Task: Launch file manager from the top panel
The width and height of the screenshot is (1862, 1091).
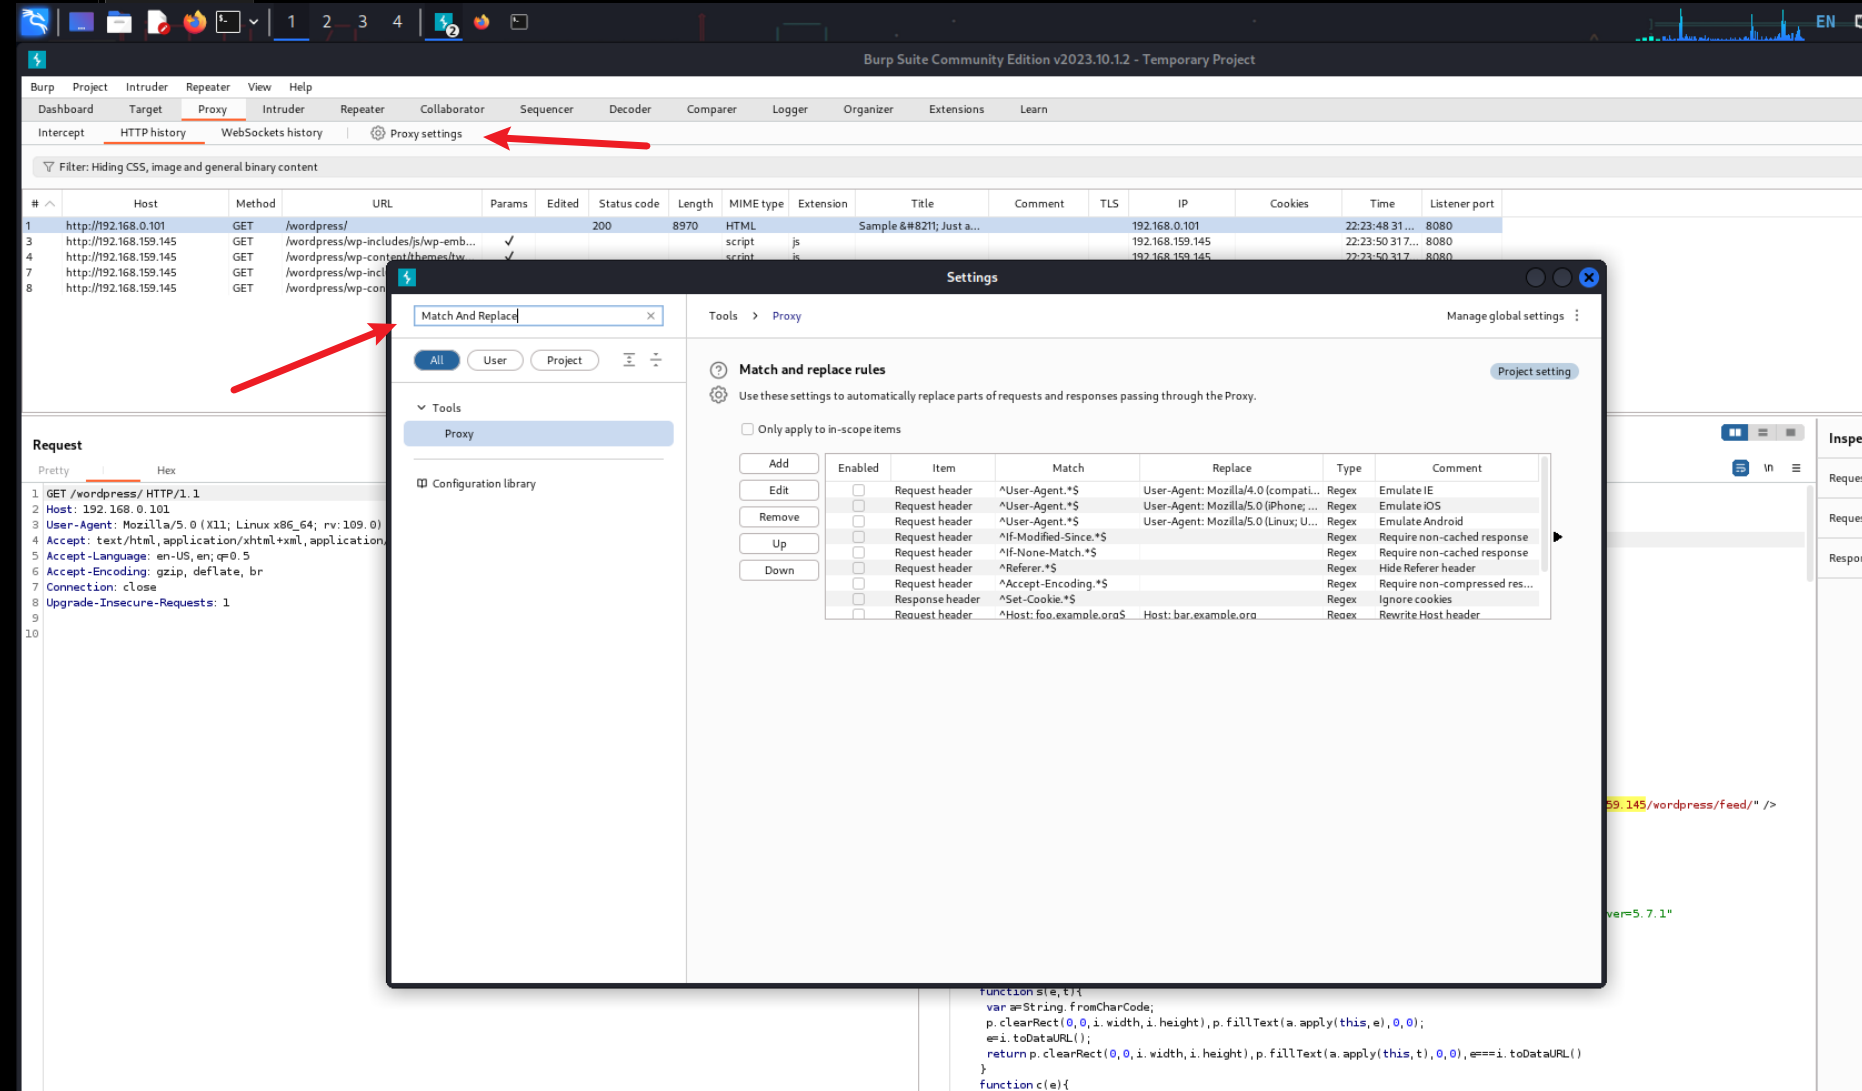Action: 119,22
